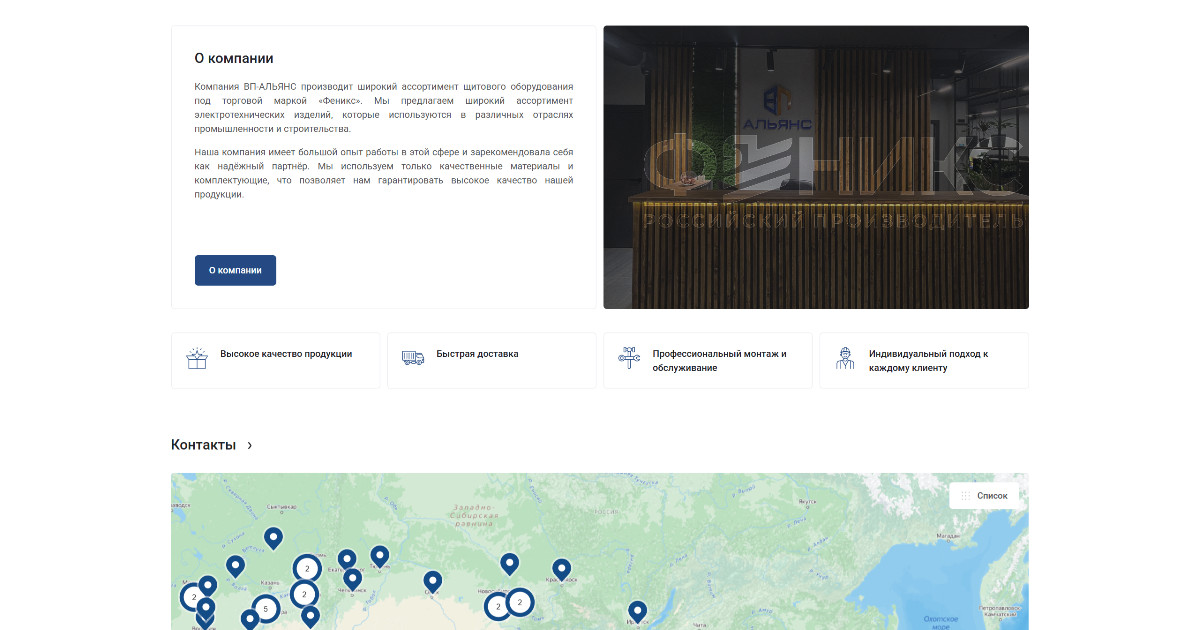Image resolution: width=1200 pixels, height=630 pixels.
Task: Click the delivery truck icon
Action: [413, 356]
